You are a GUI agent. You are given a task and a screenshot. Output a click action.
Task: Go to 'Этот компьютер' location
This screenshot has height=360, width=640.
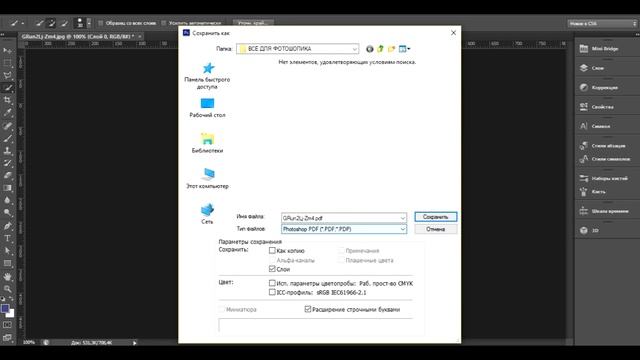point(207,179)
